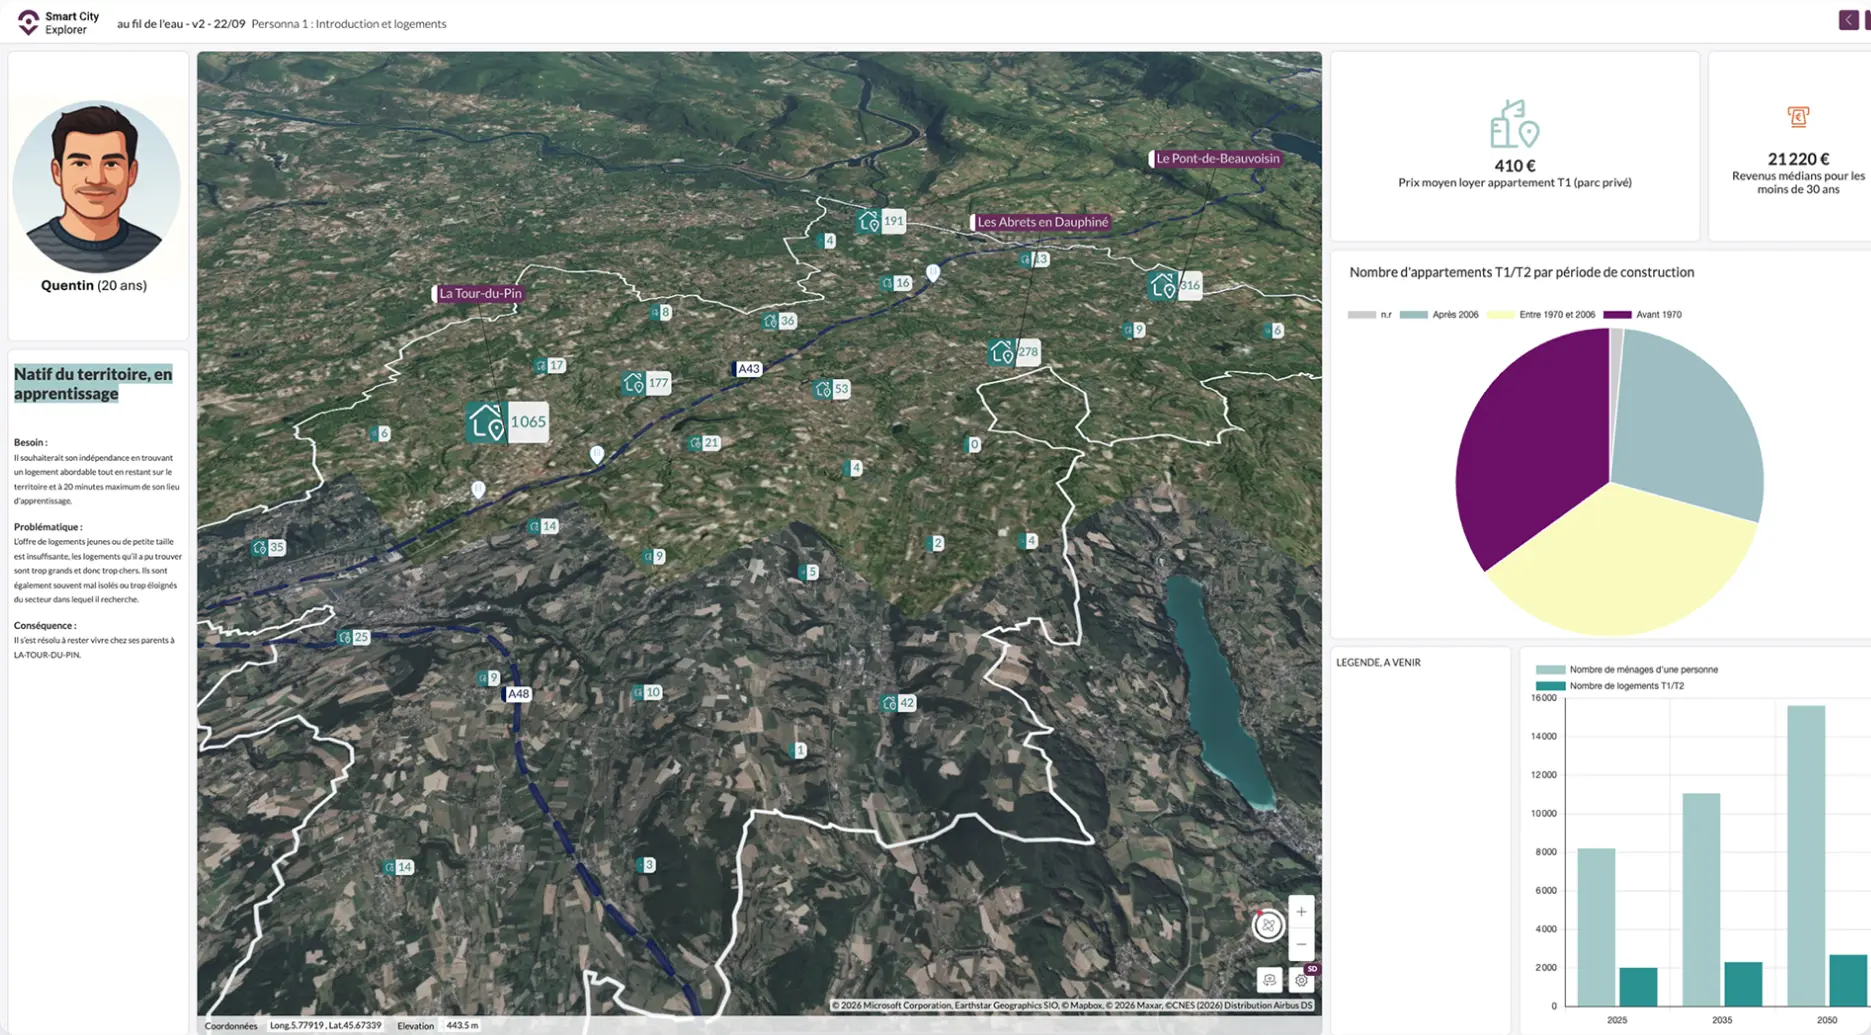
Task: Toggle 'Nombre de logements T1/T2' legend
Action: pos(1610,686)
